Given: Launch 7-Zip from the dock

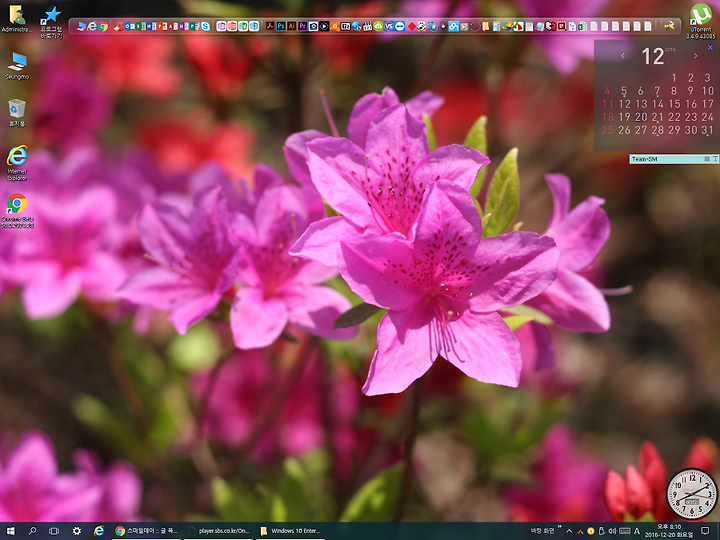Looking at the screenshot, I should (345, 26).
